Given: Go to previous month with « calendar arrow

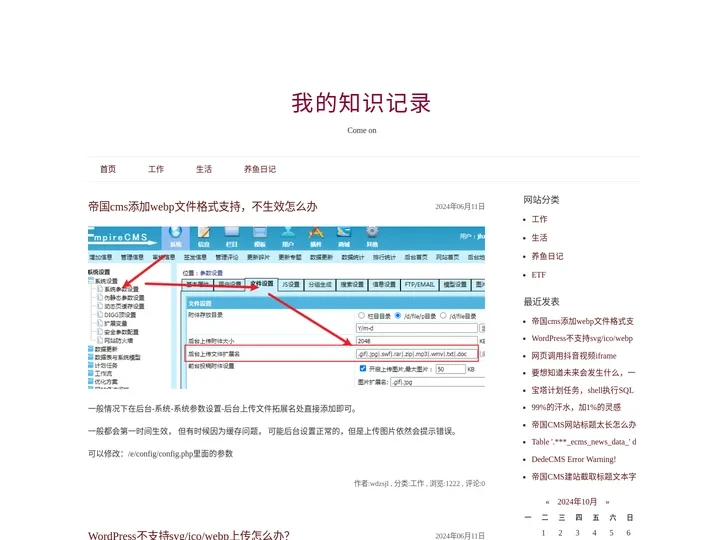Looking at the screenshot, I should [x=547, y=502].
